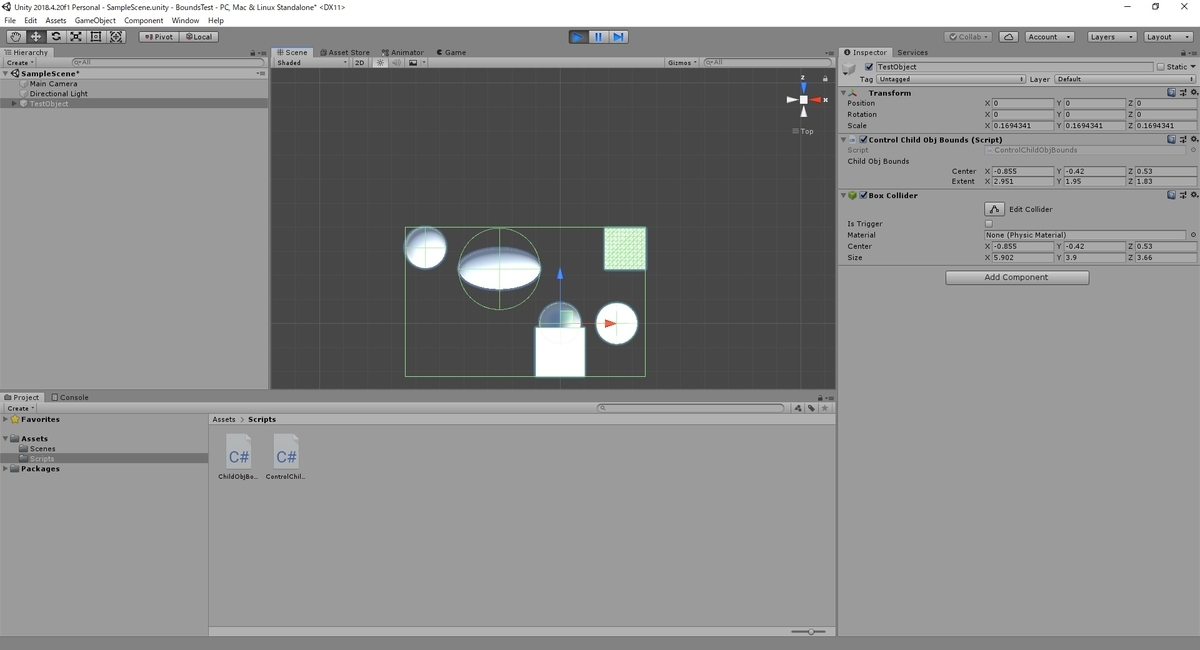Switch to the Game tab

coord(451,52)
